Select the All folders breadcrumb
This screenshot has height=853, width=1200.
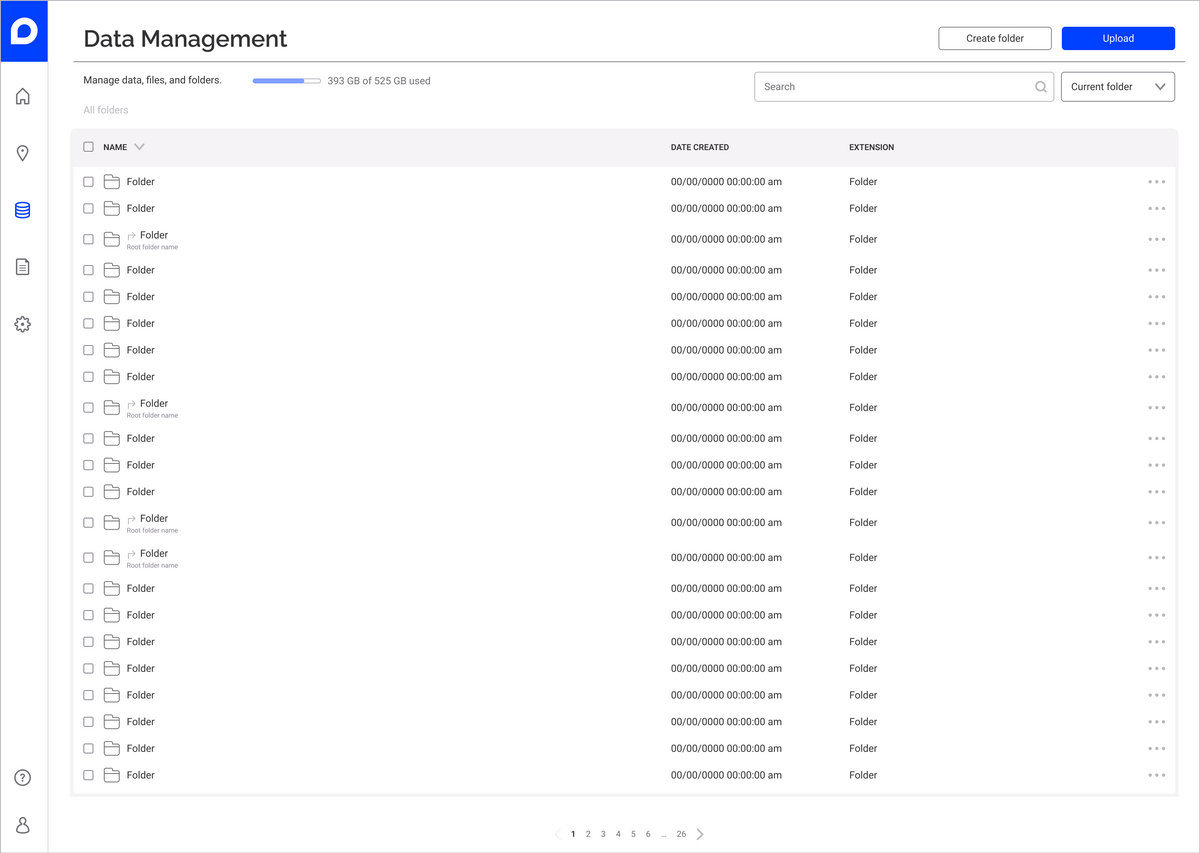pyautogui.click(x=105, y=110)
